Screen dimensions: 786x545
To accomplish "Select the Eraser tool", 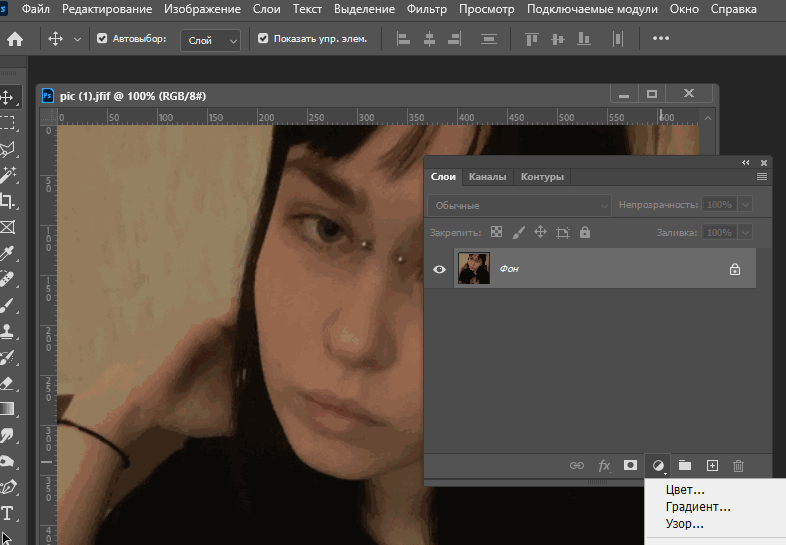I will pyautogui.click(x=7, y=384).
